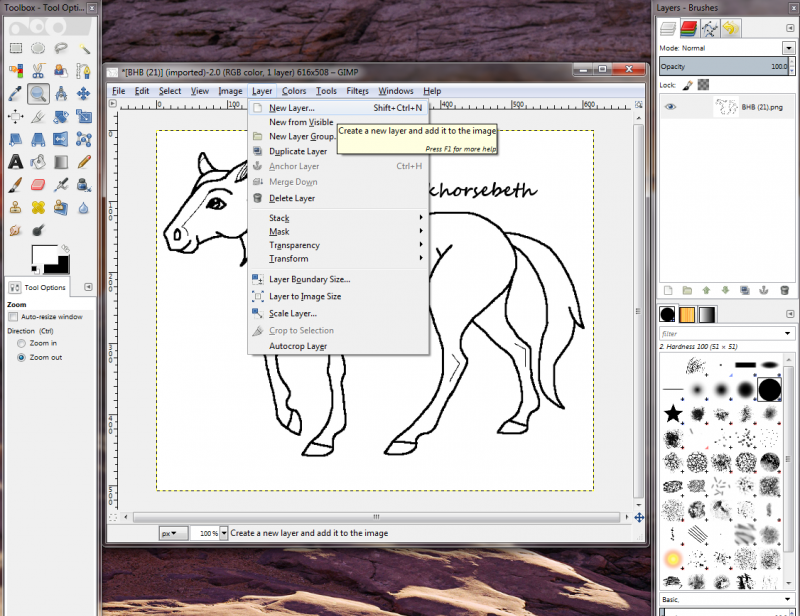Choose the Heal tool

point(38,207)
